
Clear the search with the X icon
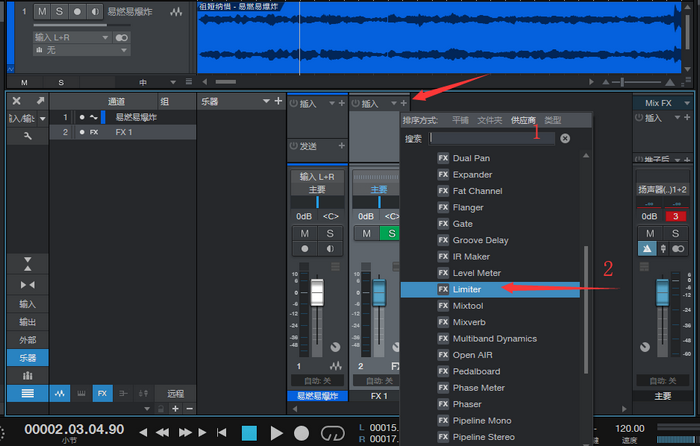coord(565,139)
